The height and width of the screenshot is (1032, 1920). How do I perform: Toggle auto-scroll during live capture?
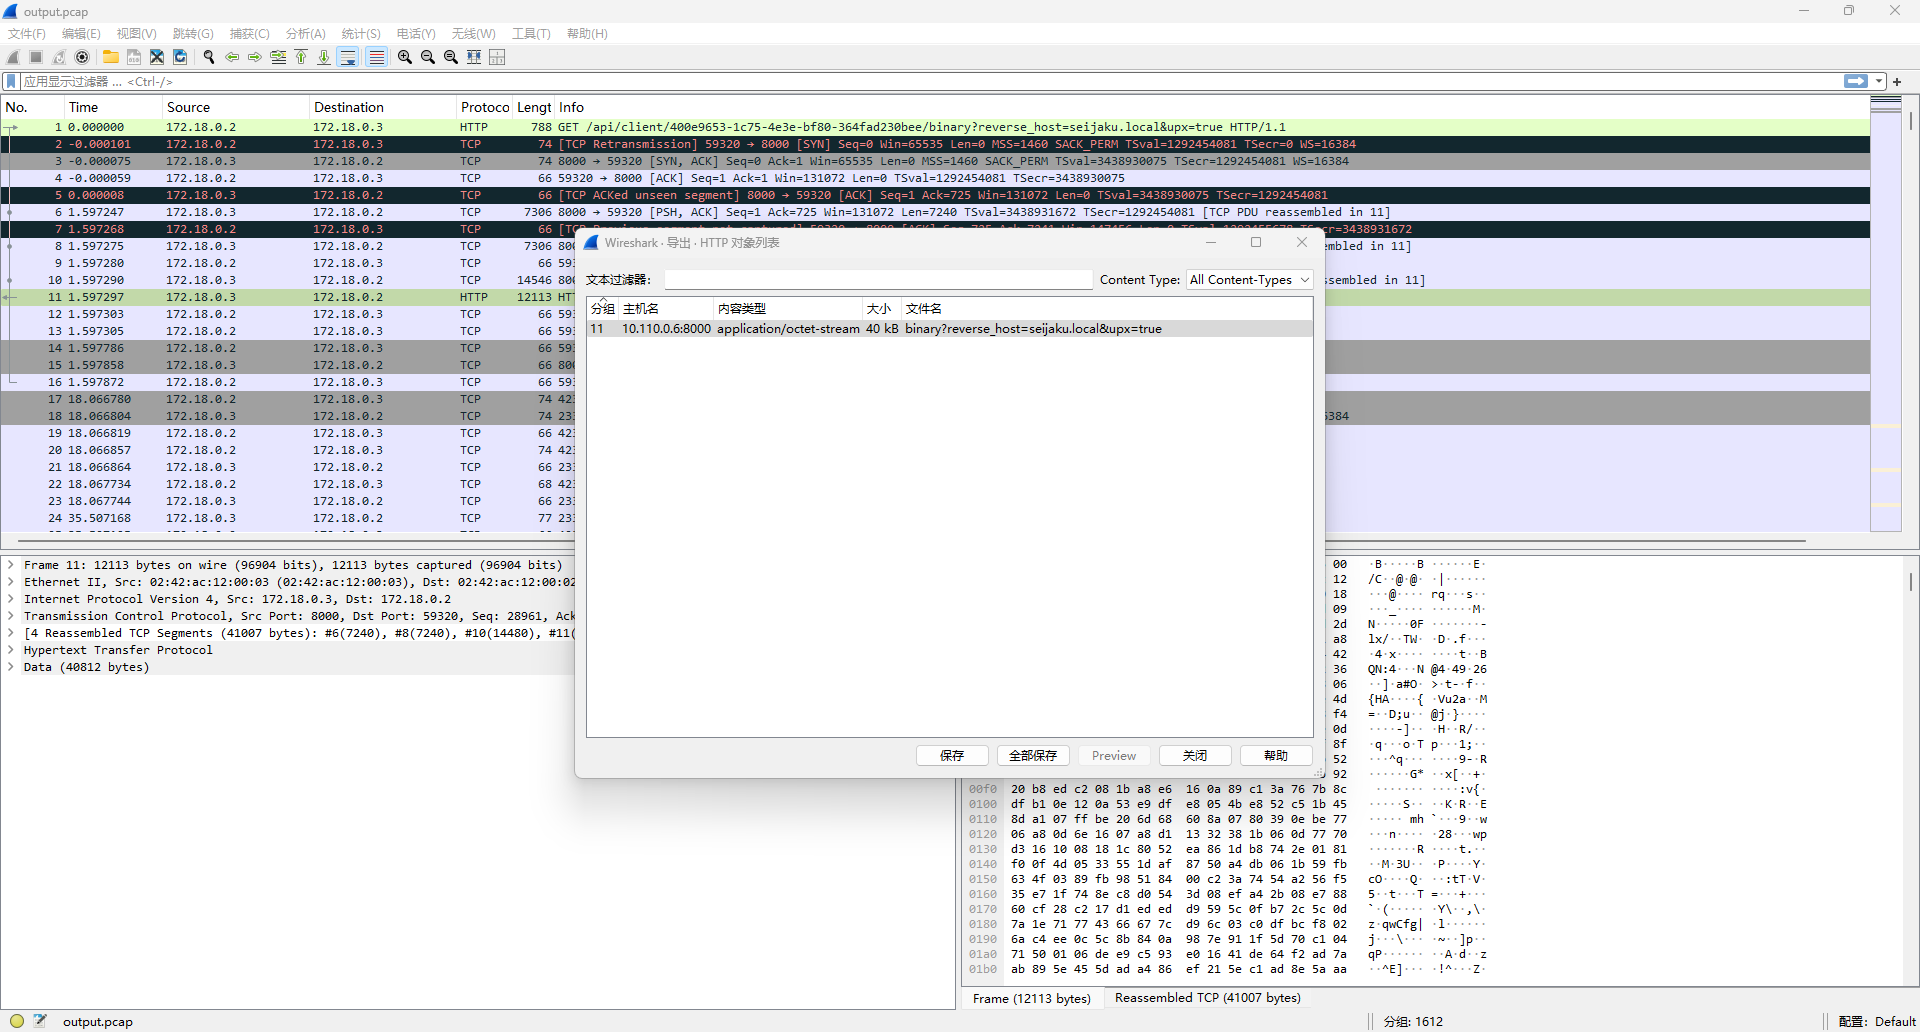click(x=348, y=57)
